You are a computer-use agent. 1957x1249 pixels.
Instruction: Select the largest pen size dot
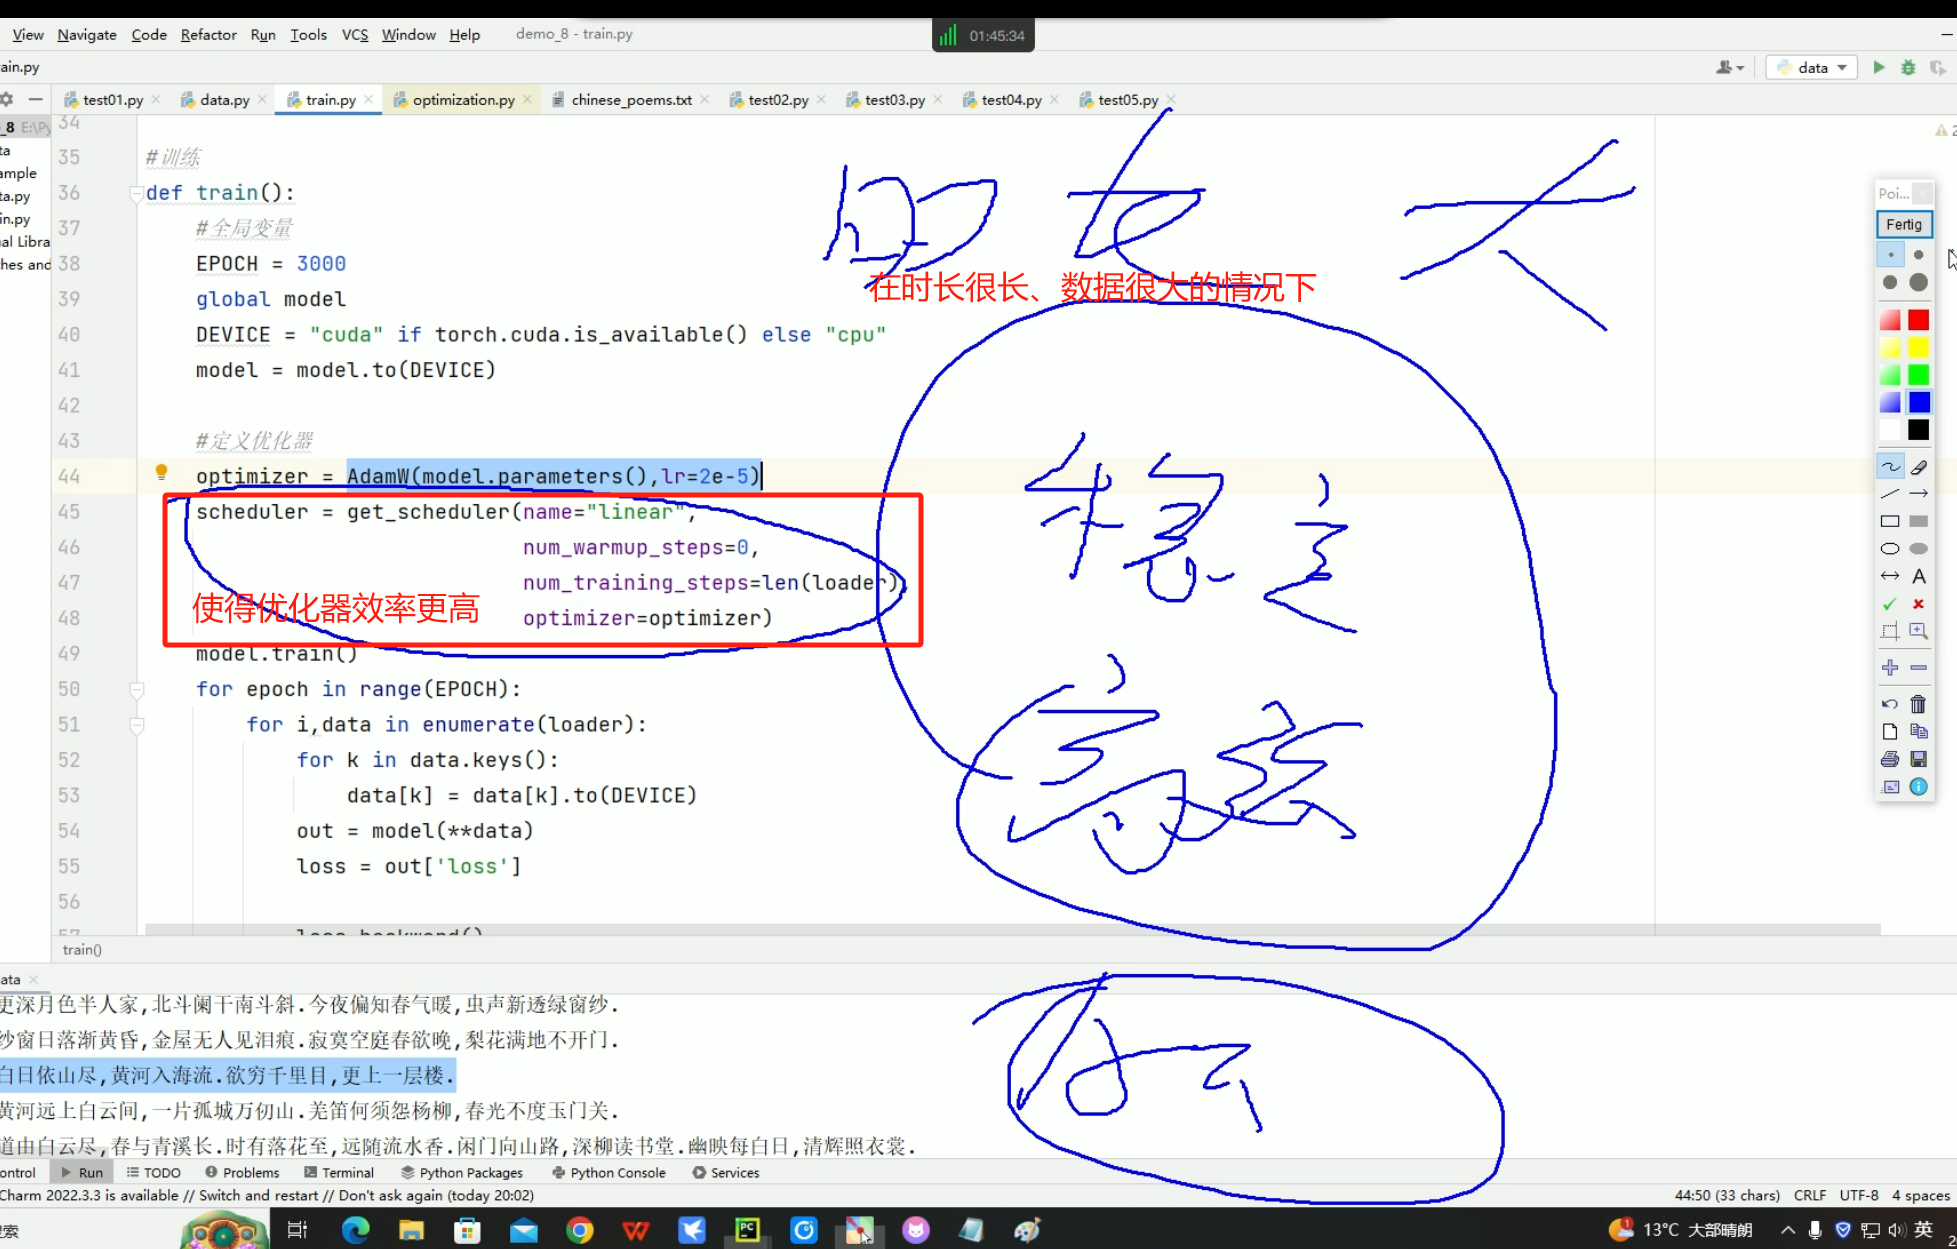click(1918, 282)
